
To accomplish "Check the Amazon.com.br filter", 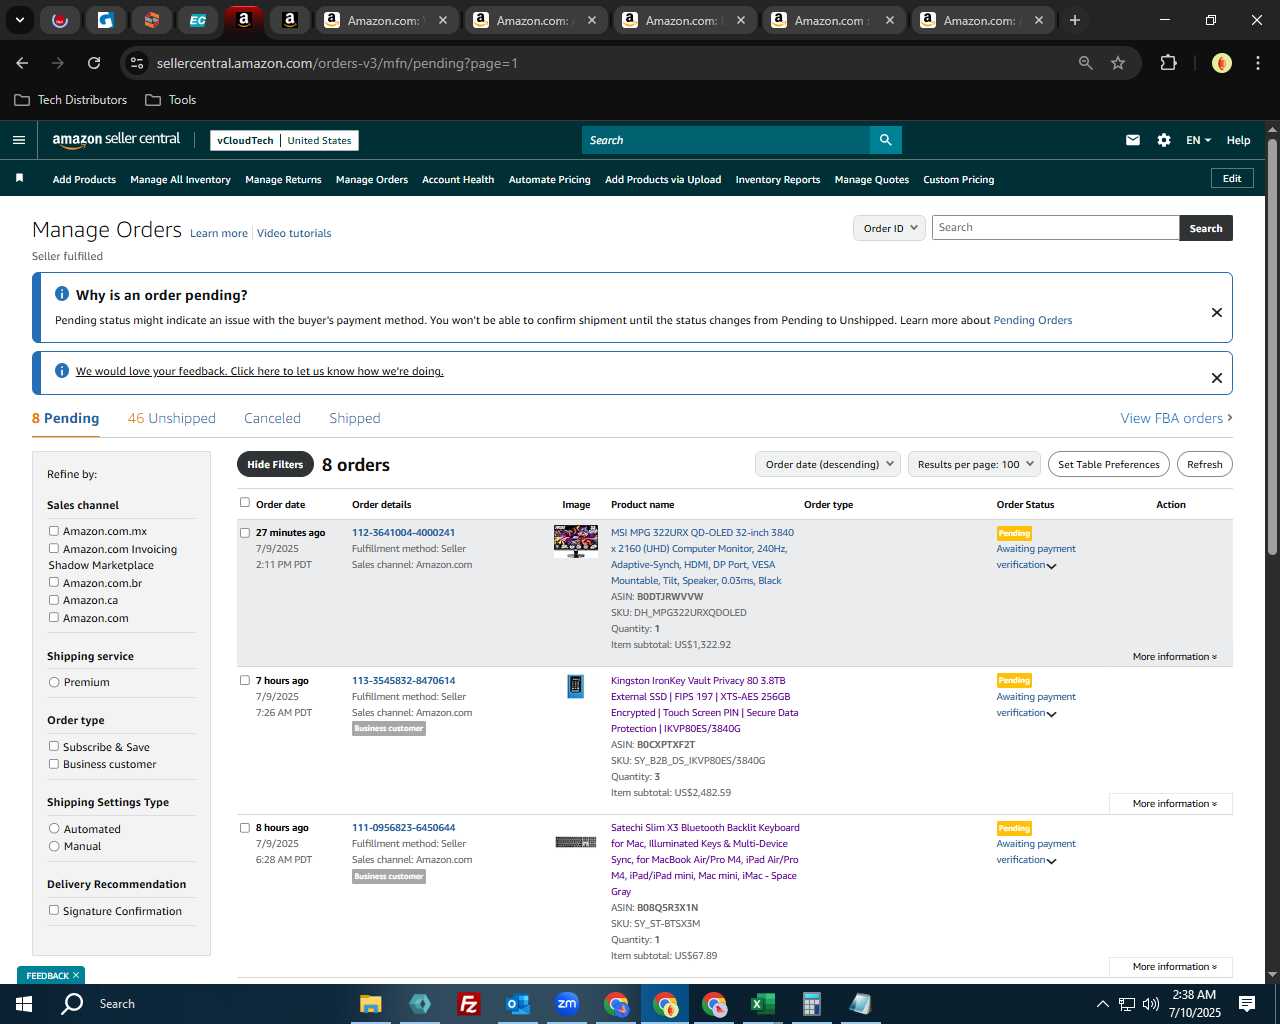I will coord(54,582).
